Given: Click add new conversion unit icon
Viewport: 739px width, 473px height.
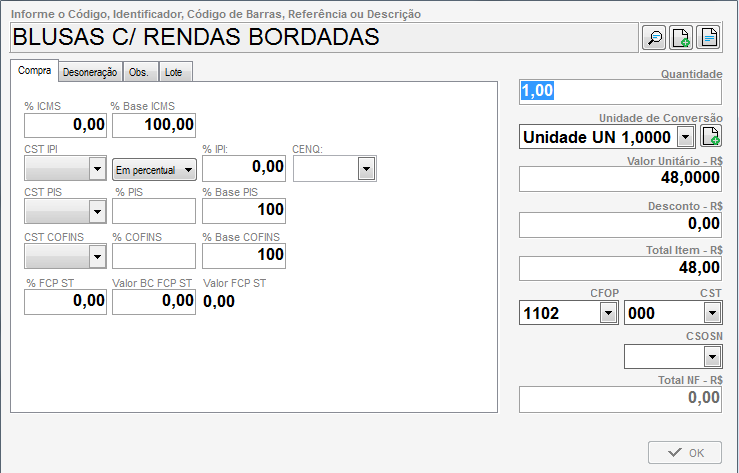Looking at the screenshot, I should pos(709,137).
